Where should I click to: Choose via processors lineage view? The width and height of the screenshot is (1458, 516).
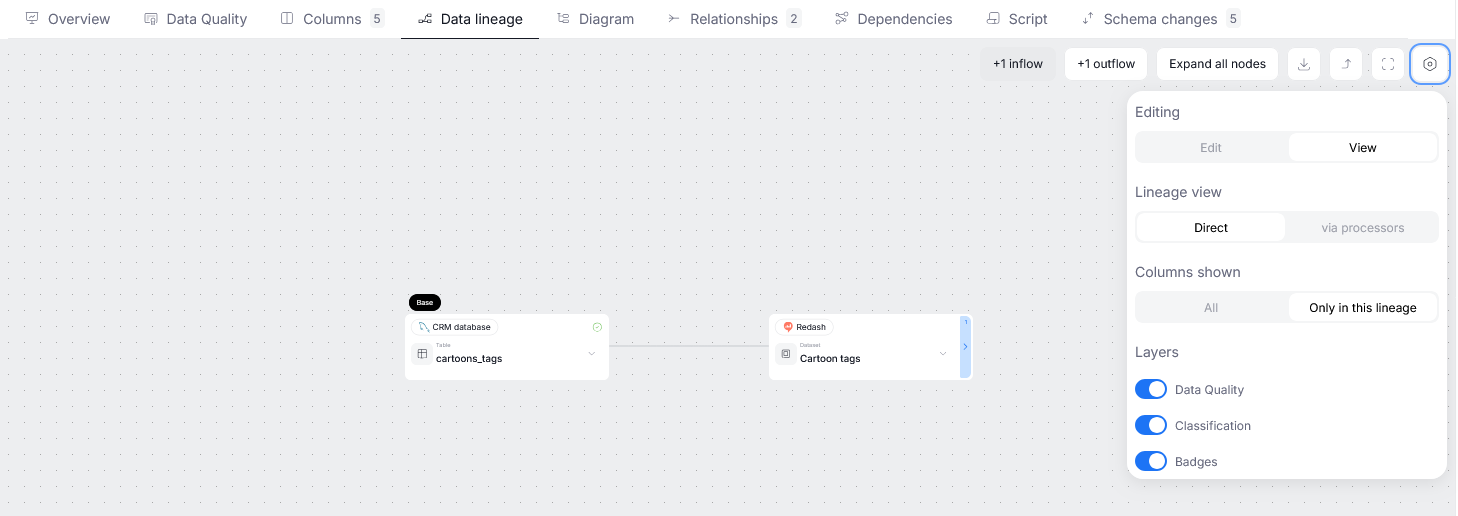tap(1363, 227)
